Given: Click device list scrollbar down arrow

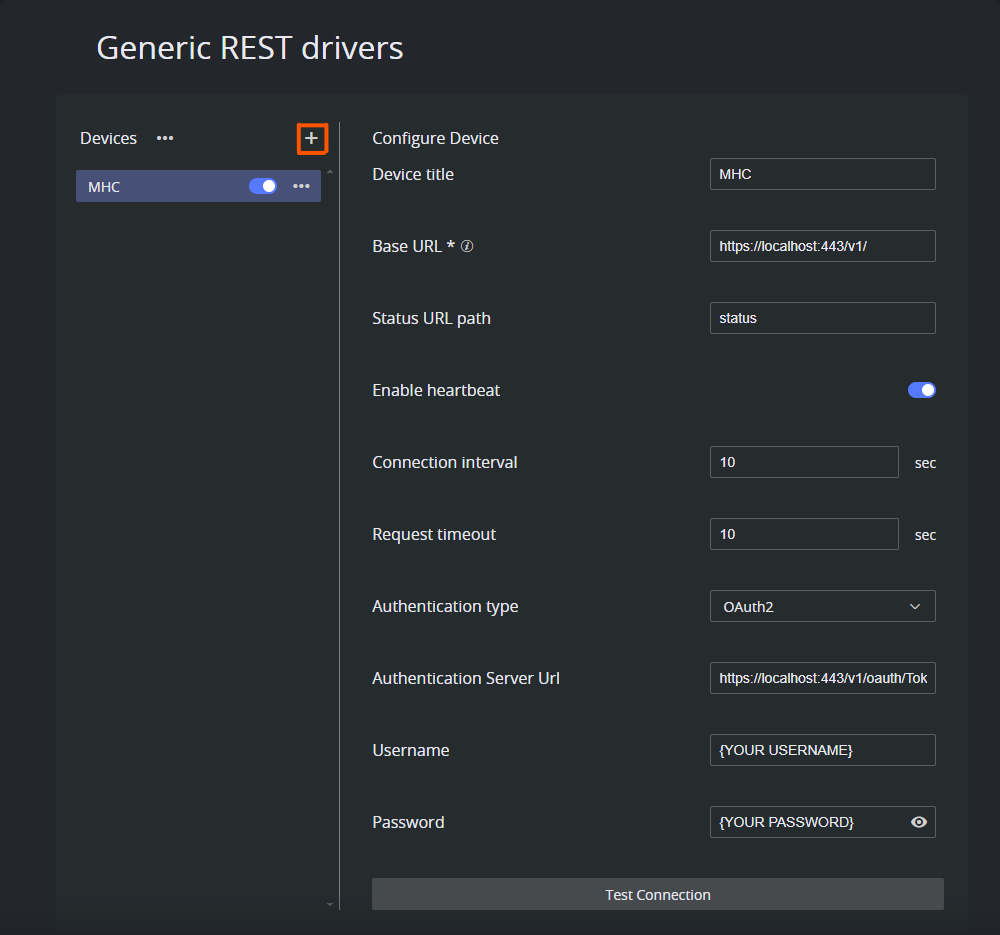Looking at the screenshot, I should [330, 904].
